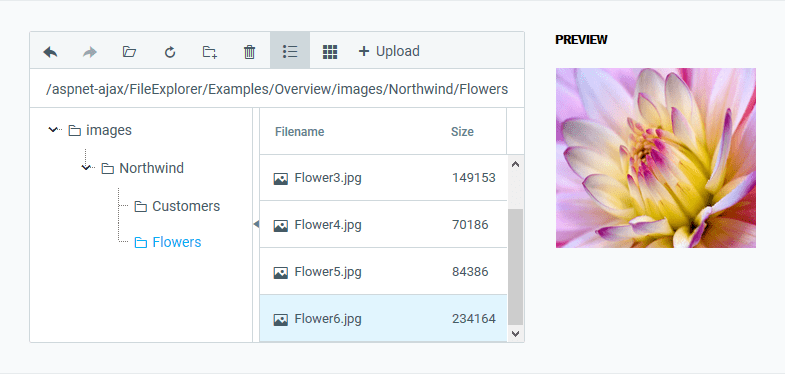Click the scrollbar down arrow in file list
Screen dimensions: 785x374
click(516, 333)
